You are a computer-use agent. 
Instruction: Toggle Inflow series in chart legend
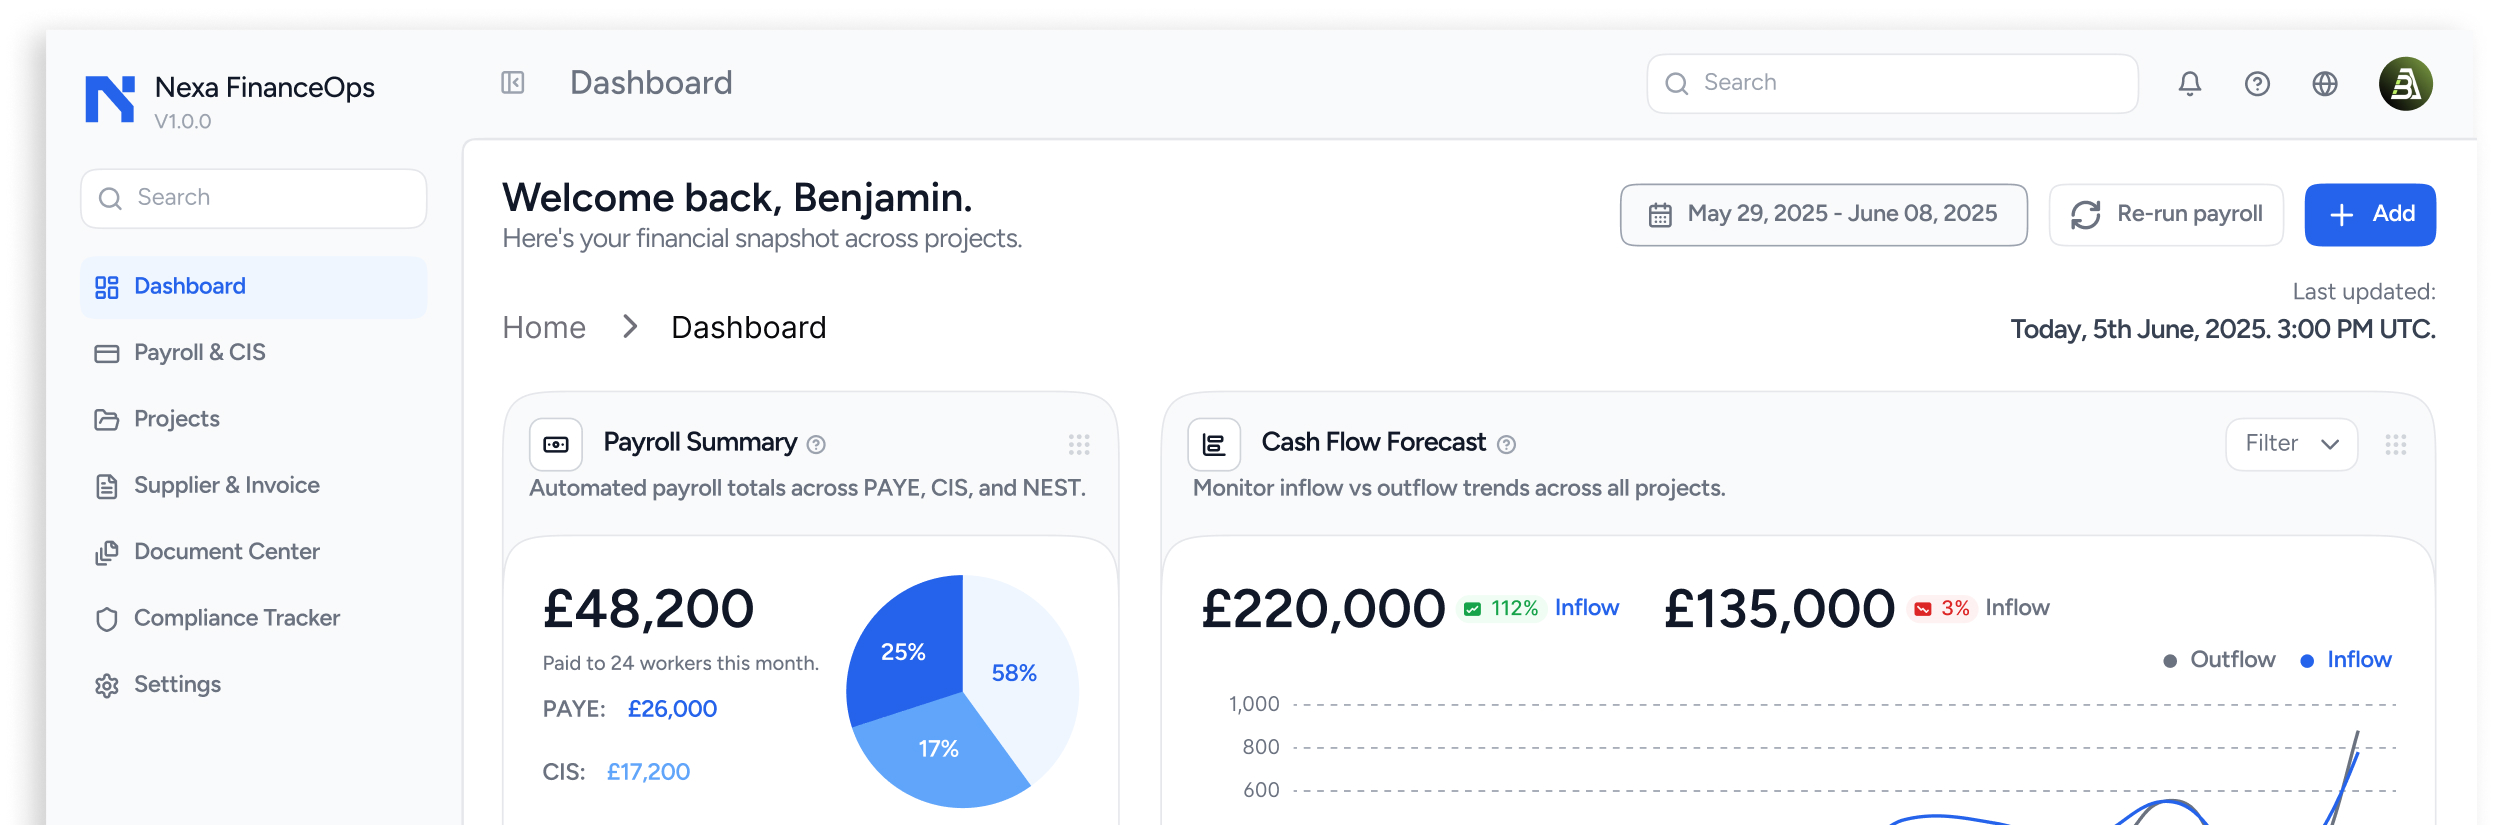[2346, 660]
